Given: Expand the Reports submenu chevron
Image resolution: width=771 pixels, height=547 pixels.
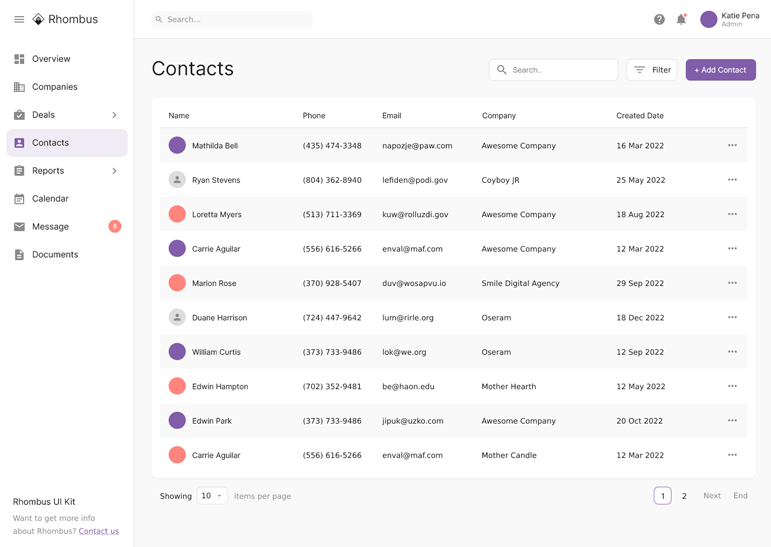Looking at the screenshot, I should (x=114, y=171).
